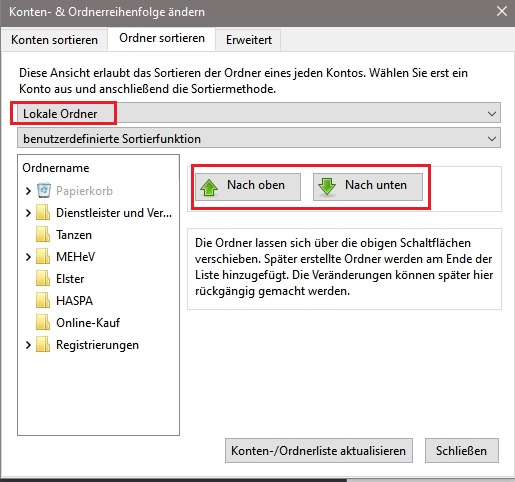Open the benutzerdefinierte Sortierfunktion dropdown
The height and width of the screenshot is (482, 515).
[259, 139]
